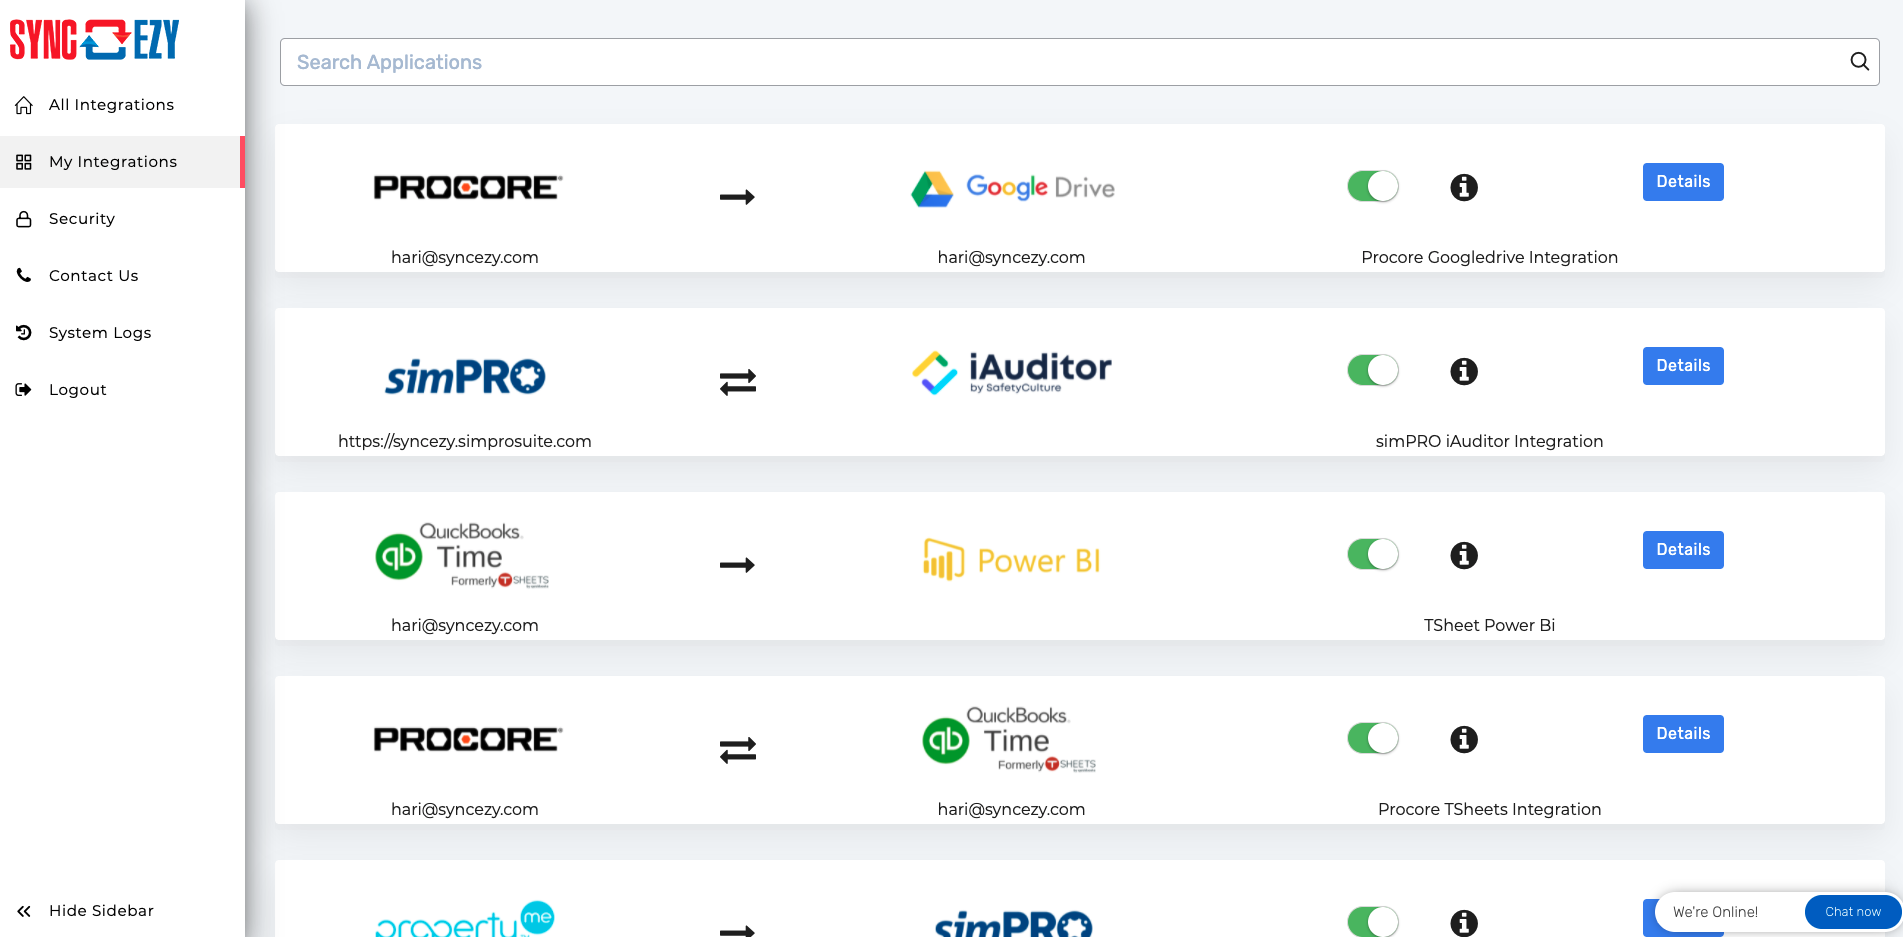Image resolution: width=1903 pixels, height=937 pixels.
Task: Toggle off the TSheet Power Bi integration
Action: pyautogui.click(x=1372, y=554)
